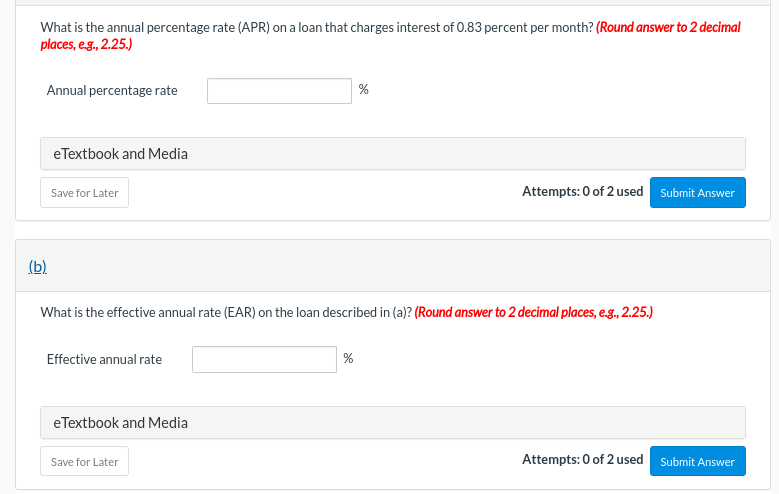
Task: Click the Annual percentage rate input field
Action: (279, 91)
